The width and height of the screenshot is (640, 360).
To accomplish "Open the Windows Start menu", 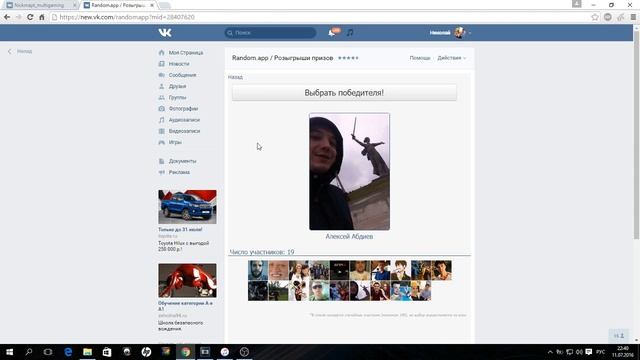I will (9, 352).
